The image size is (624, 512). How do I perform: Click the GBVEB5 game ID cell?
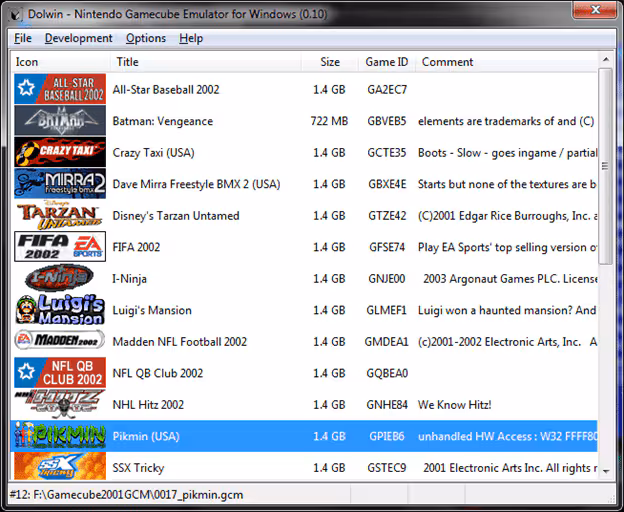pyautogui.click(x=387, y=121)
